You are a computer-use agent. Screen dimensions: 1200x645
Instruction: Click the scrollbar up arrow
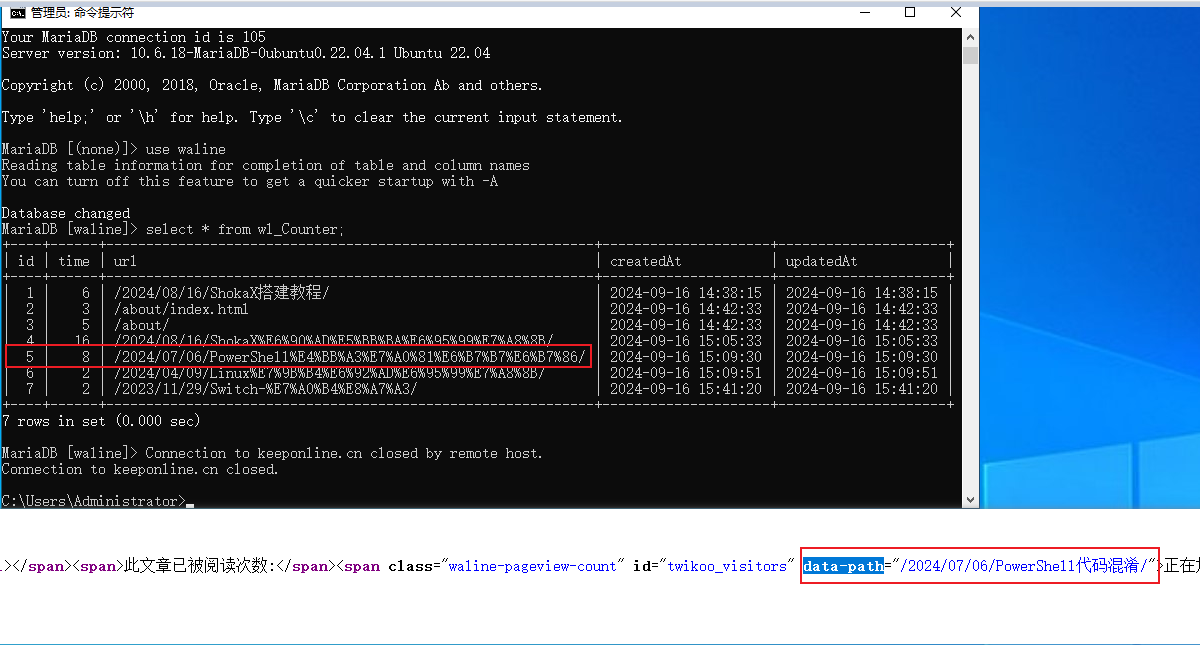pos(970,37)
